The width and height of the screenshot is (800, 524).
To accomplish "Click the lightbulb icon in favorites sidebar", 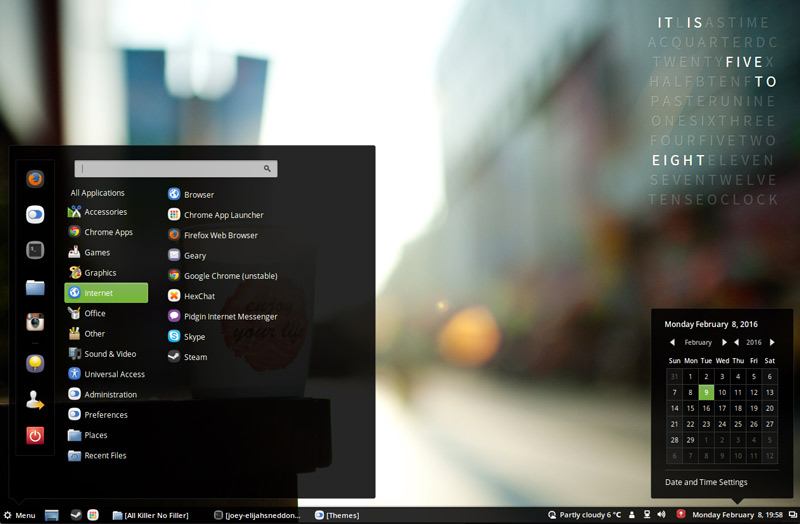I will (x=35, y=363).
